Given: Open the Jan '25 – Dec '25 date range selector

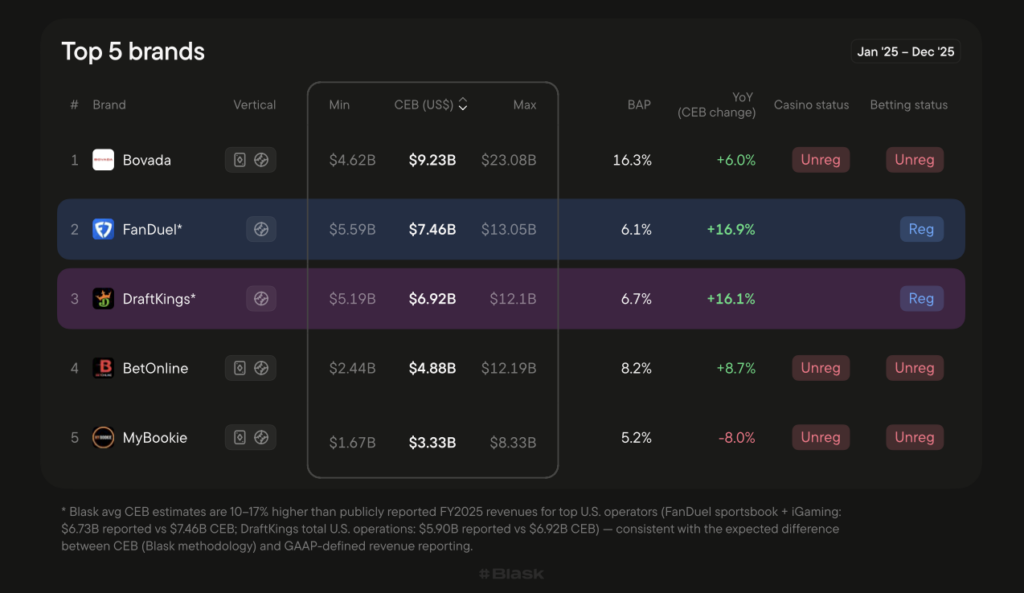Looking at the screenshot, I should [x=907, y=52].
